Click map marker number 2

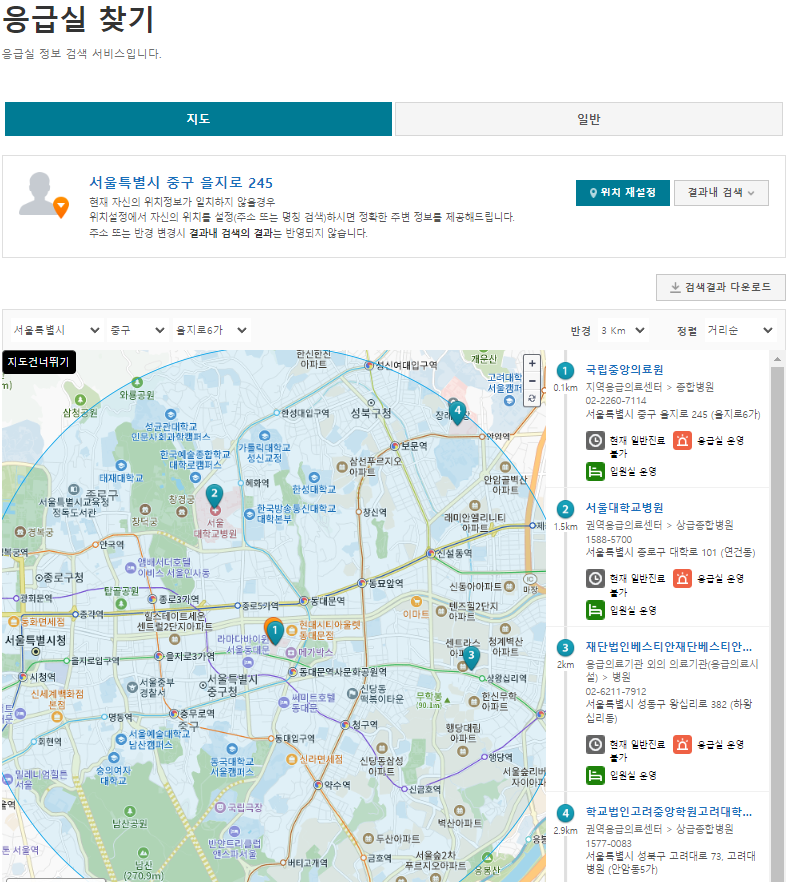[x=214, y=496]
